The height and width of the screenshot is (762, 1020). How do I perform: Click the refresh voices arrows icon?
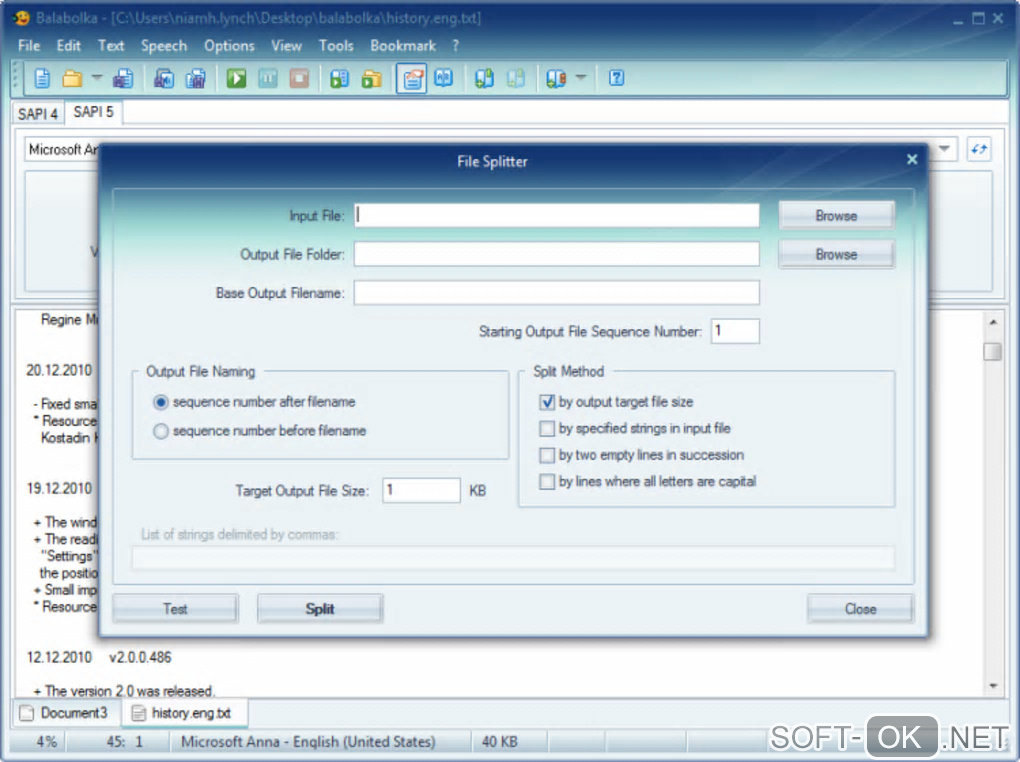[979, 149]
